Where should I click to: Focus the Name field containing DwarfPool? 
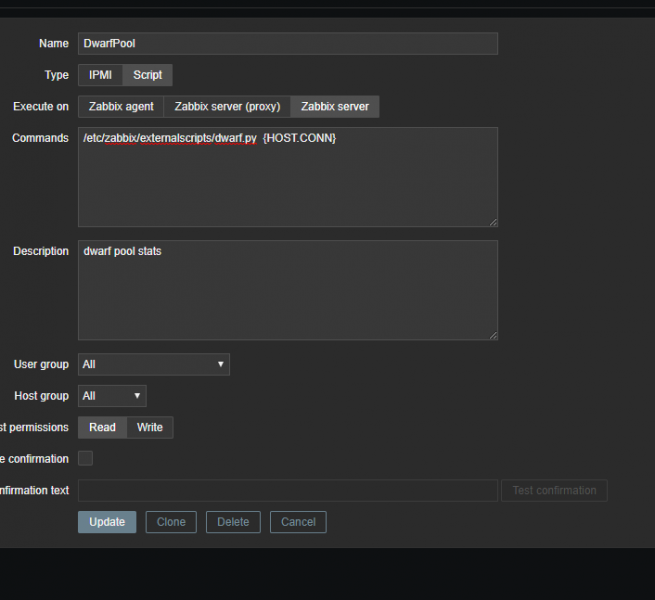click(x=288, y=43)
